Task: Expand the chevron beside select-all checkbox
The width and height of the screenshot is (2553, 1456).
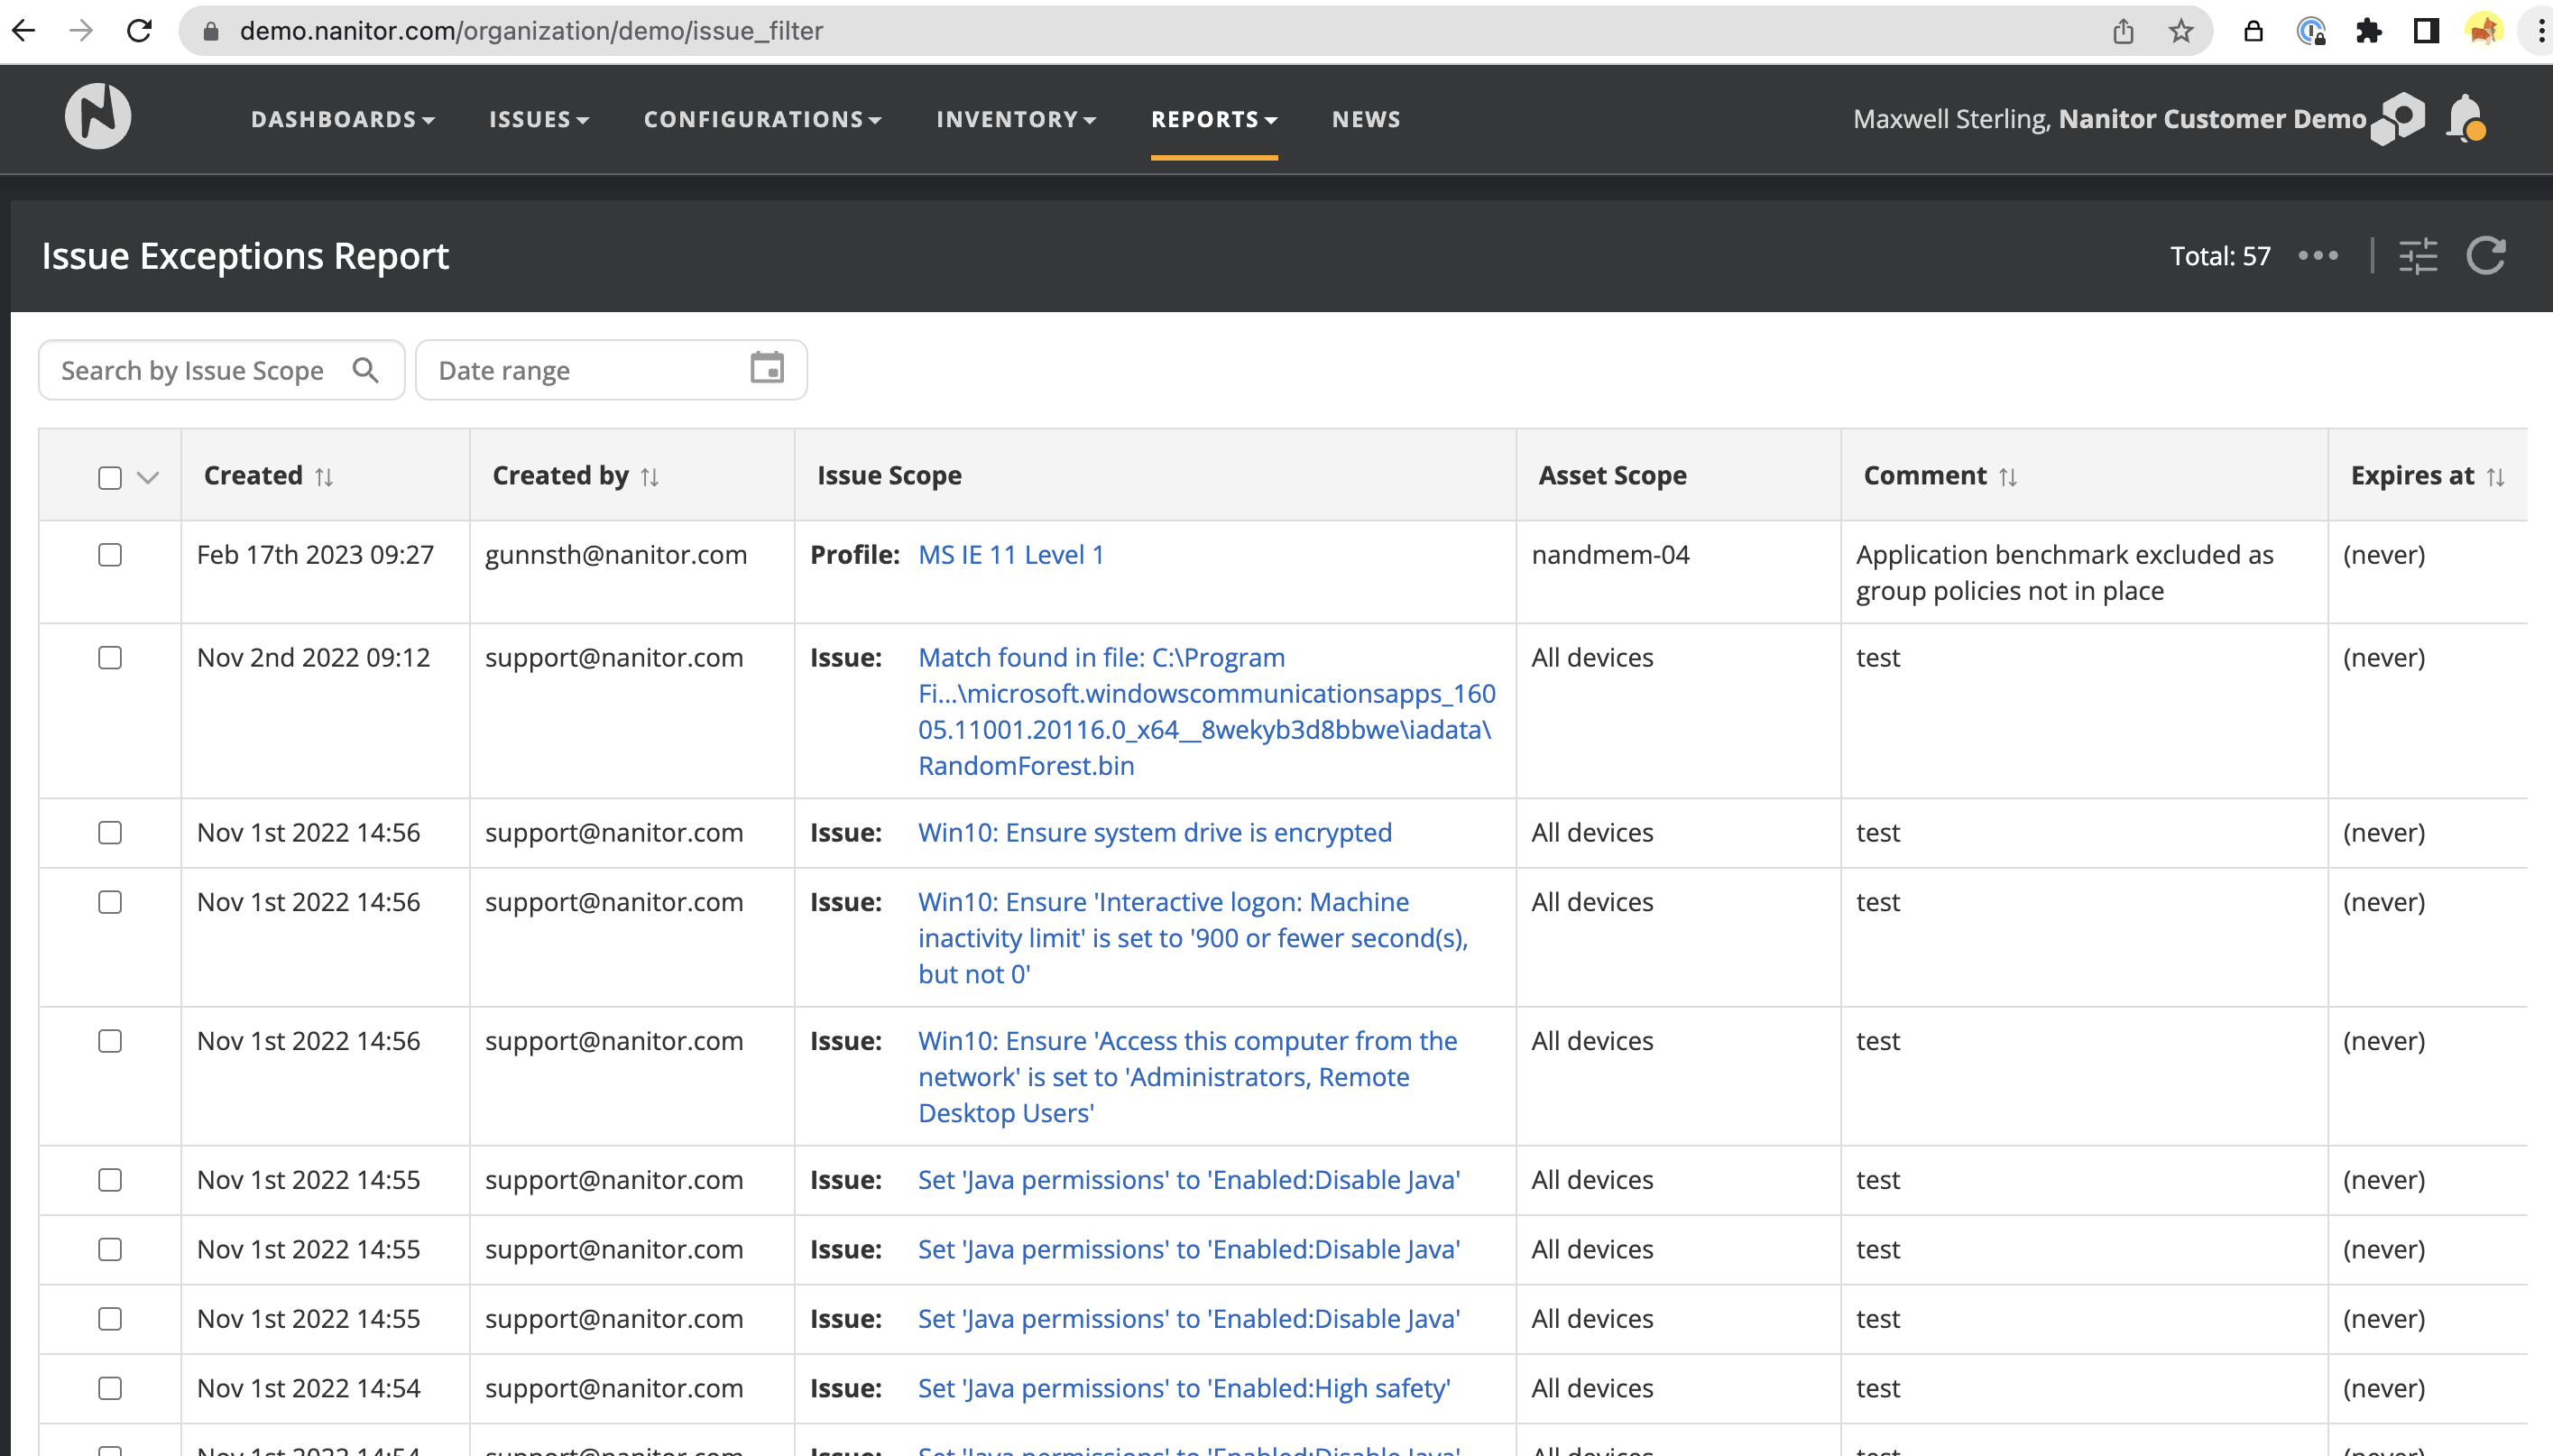Action: coord(148,477)
